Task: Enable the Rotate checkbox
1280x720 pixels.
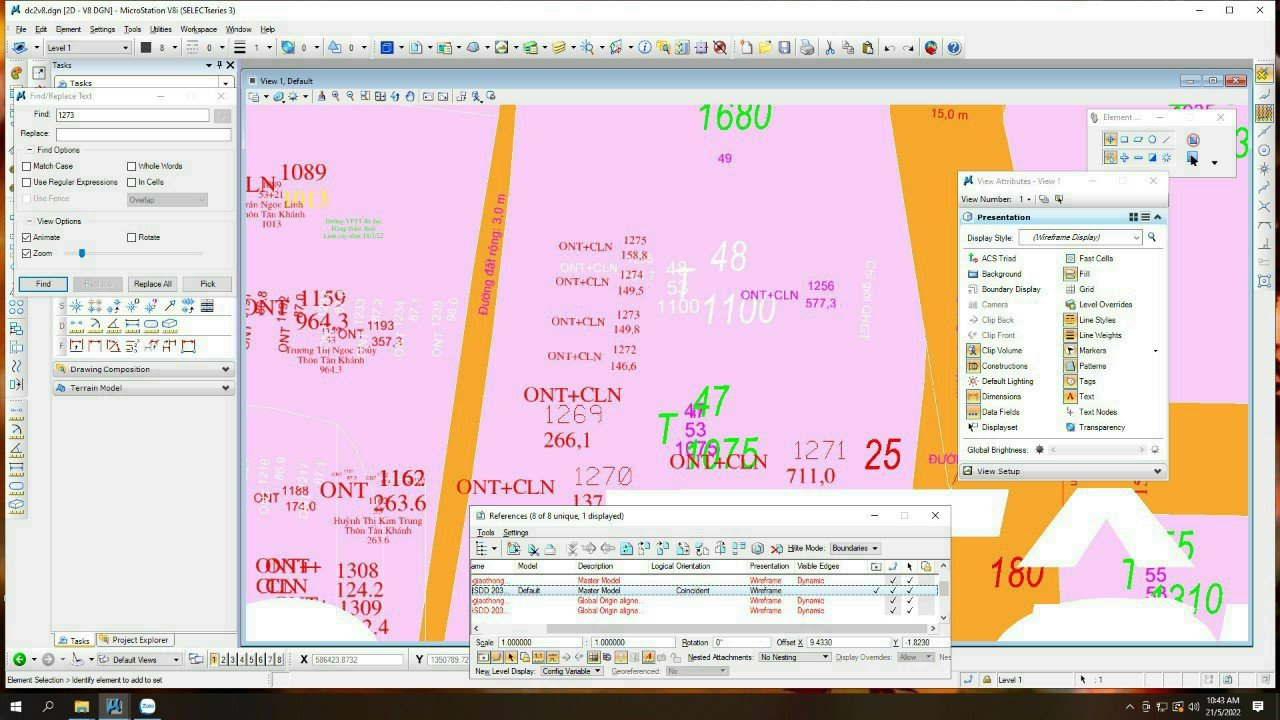Action: click(131, 237)
